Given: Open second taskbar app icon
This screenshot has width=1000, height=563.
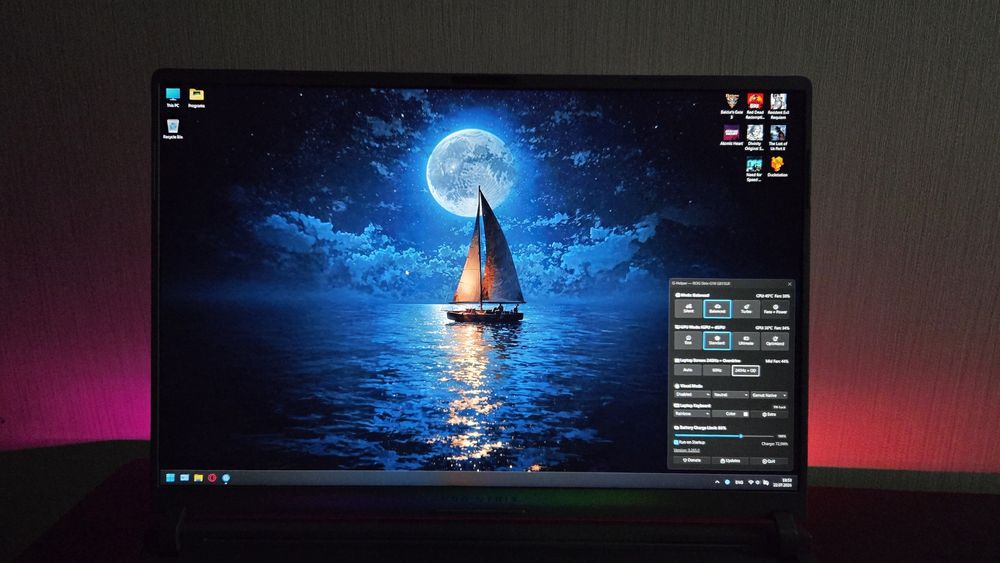Looking at the screenshot, I should click(184, 478).
